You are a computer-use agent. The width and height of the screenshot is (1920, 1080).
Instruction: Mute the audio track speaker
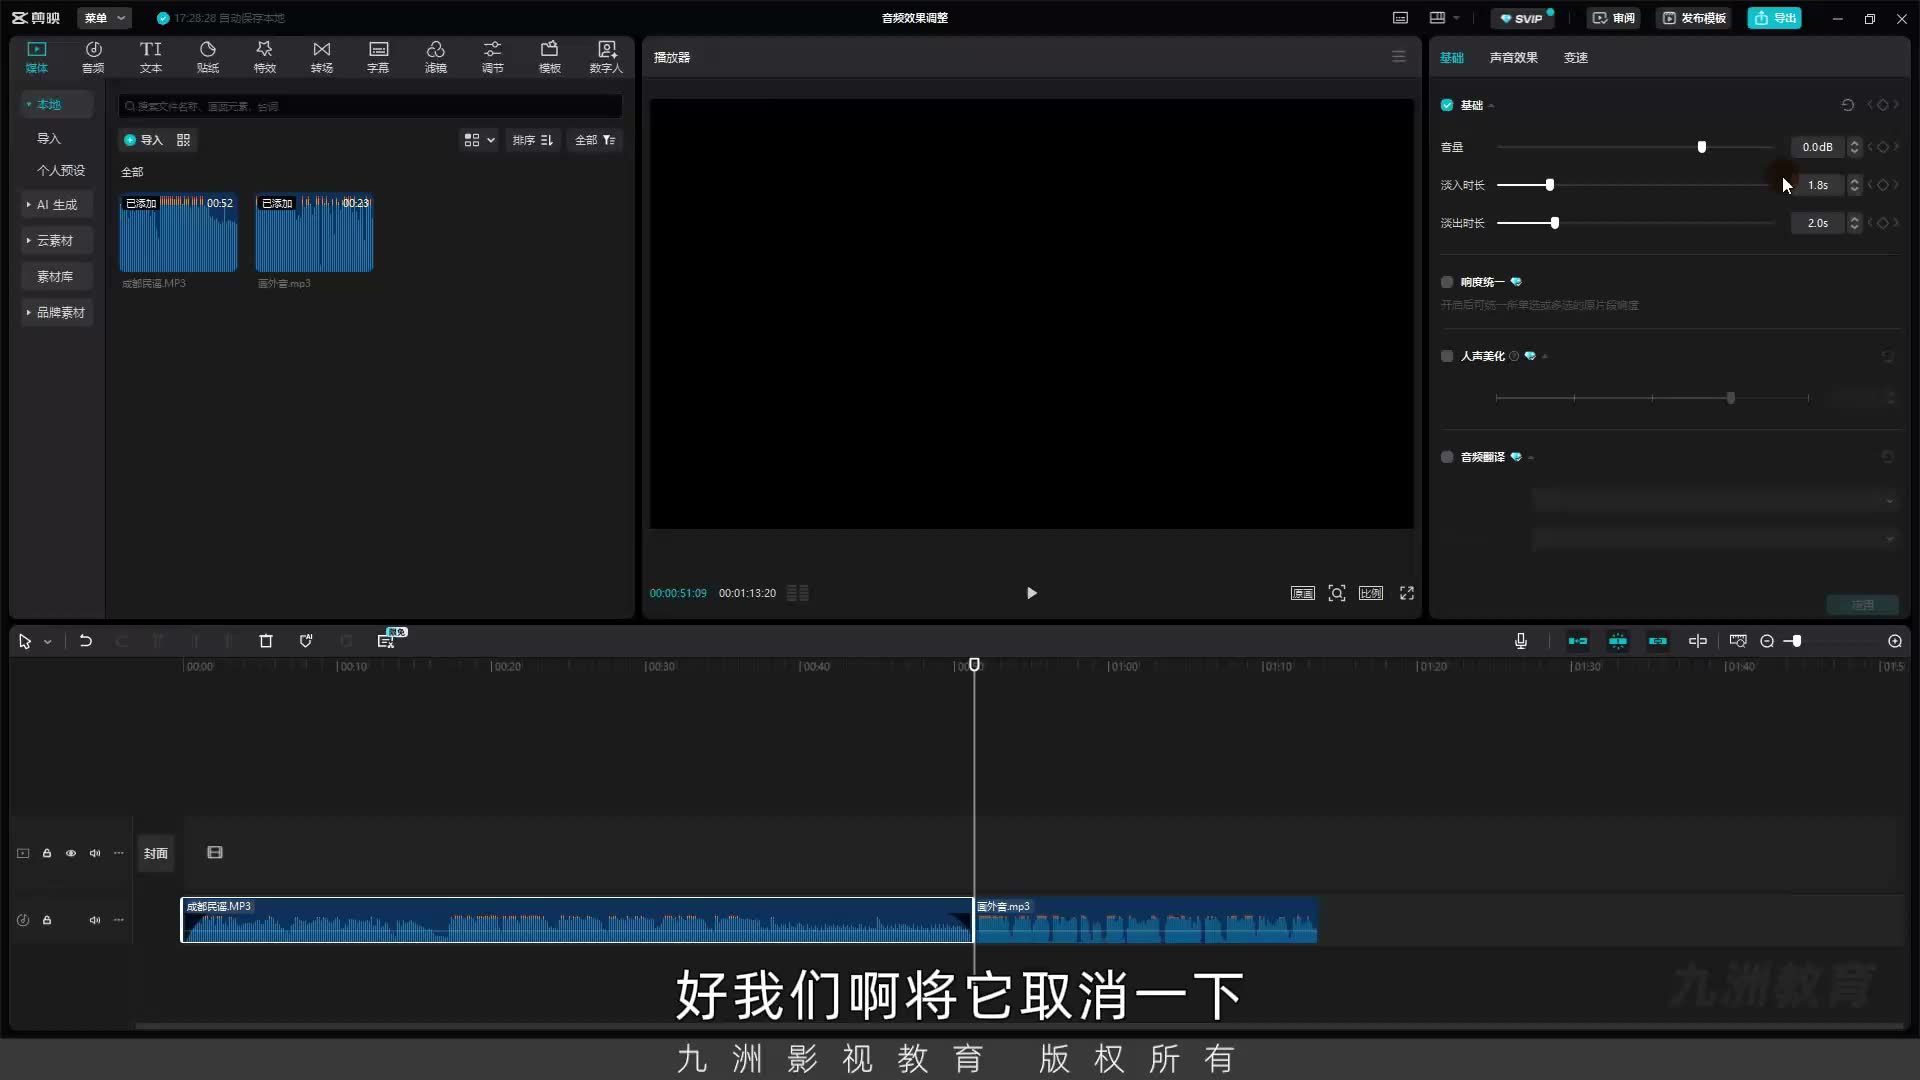pos(95,920)
